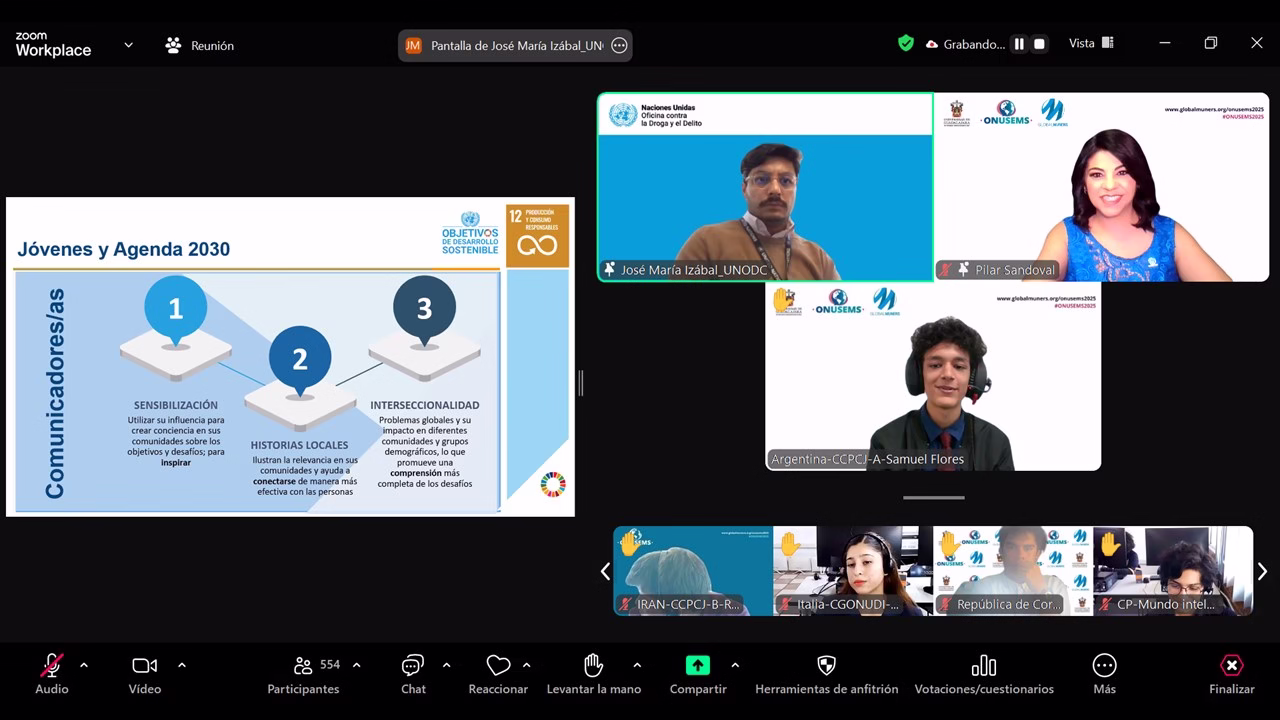The width and height of the screenshot is (1280, 720).
Task: Pause the recording
Action: click(1019, 44)
